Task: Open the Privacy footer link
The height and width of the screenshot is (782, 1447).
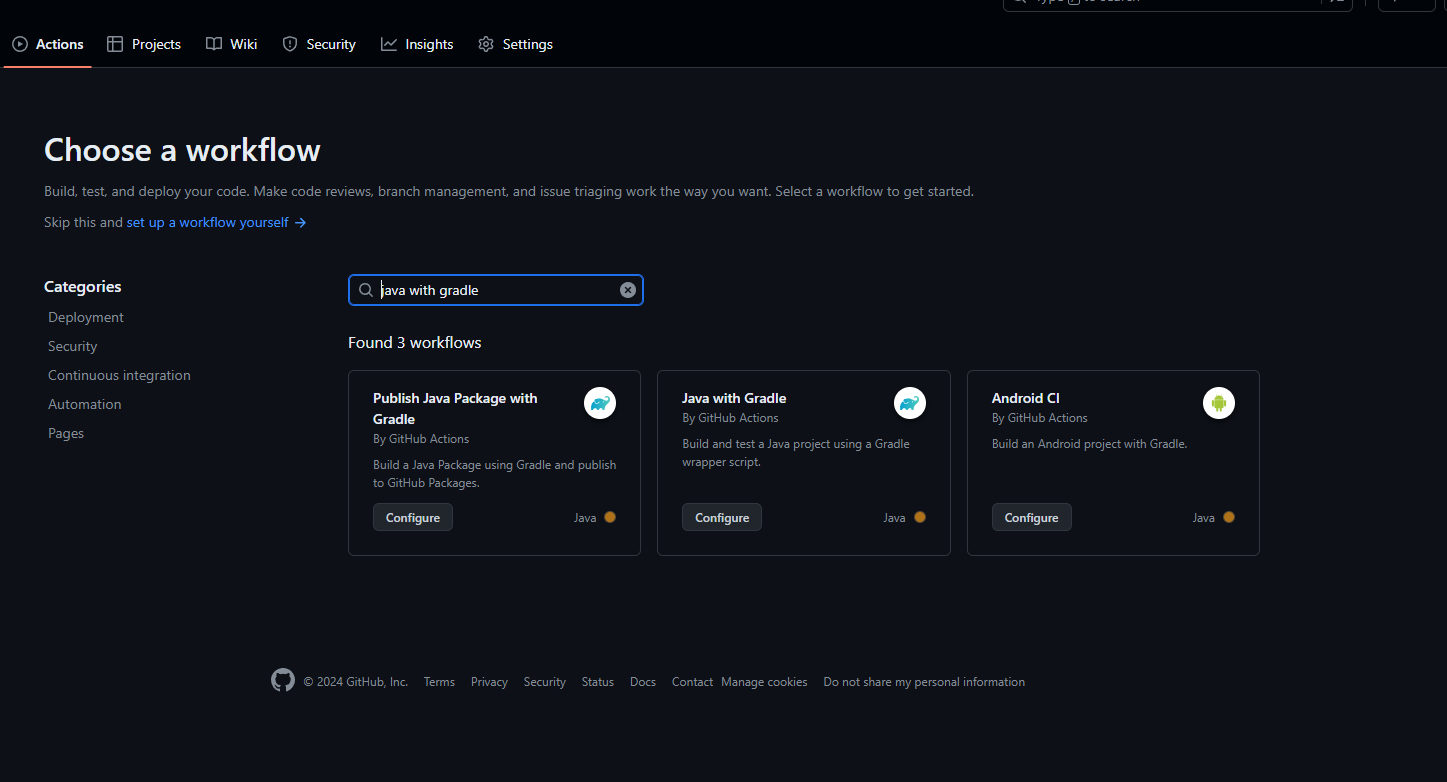Action: click(489, 682)
